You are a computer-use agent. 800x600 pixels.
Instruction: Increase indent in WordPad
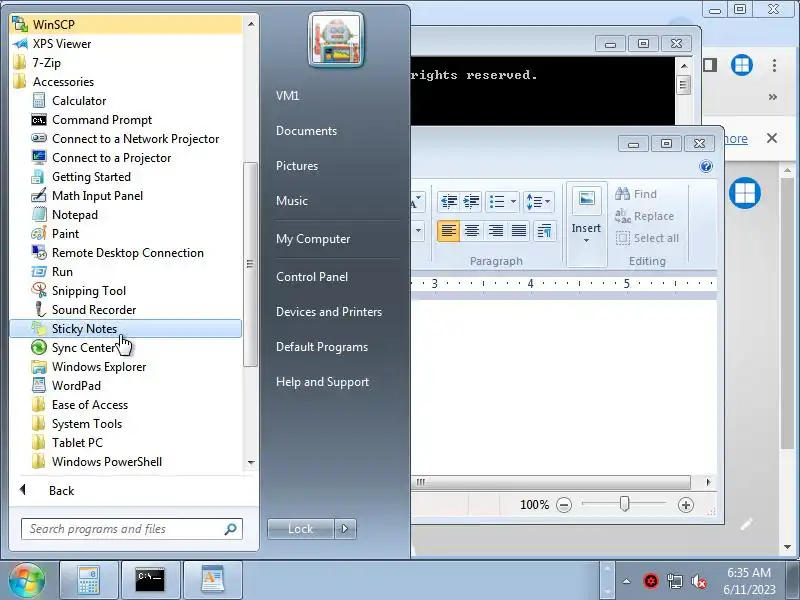tap(471, 202)
